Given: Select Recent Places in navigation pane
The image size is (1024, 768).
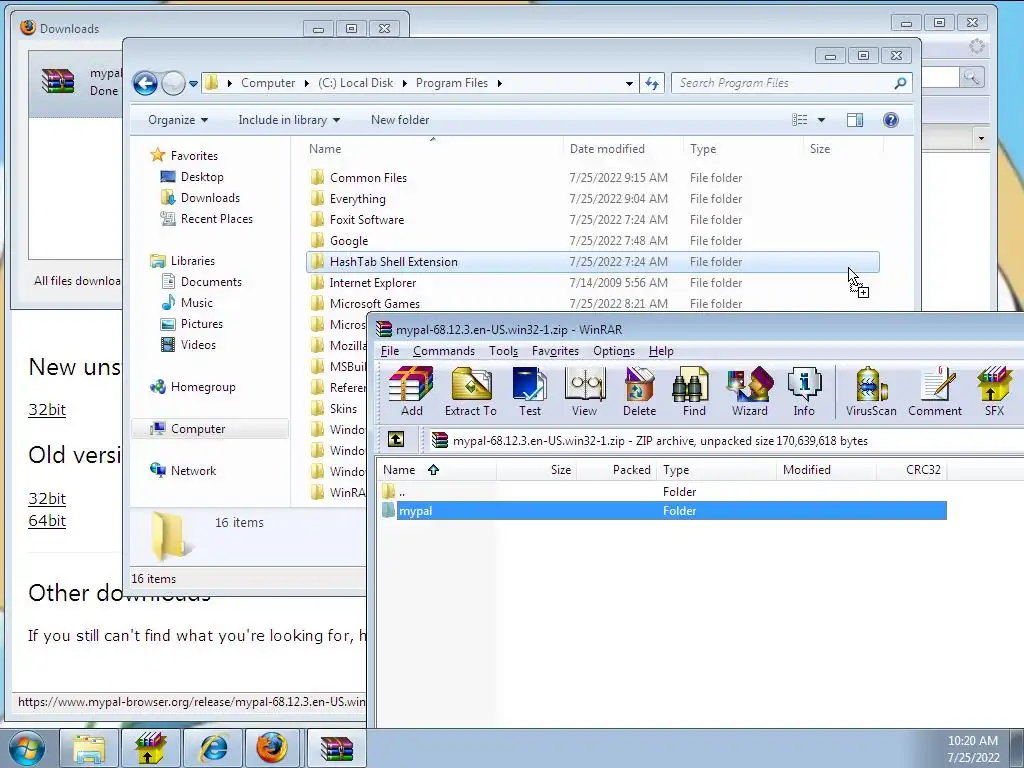Looking at the screenshot, I should click(216, 219).
